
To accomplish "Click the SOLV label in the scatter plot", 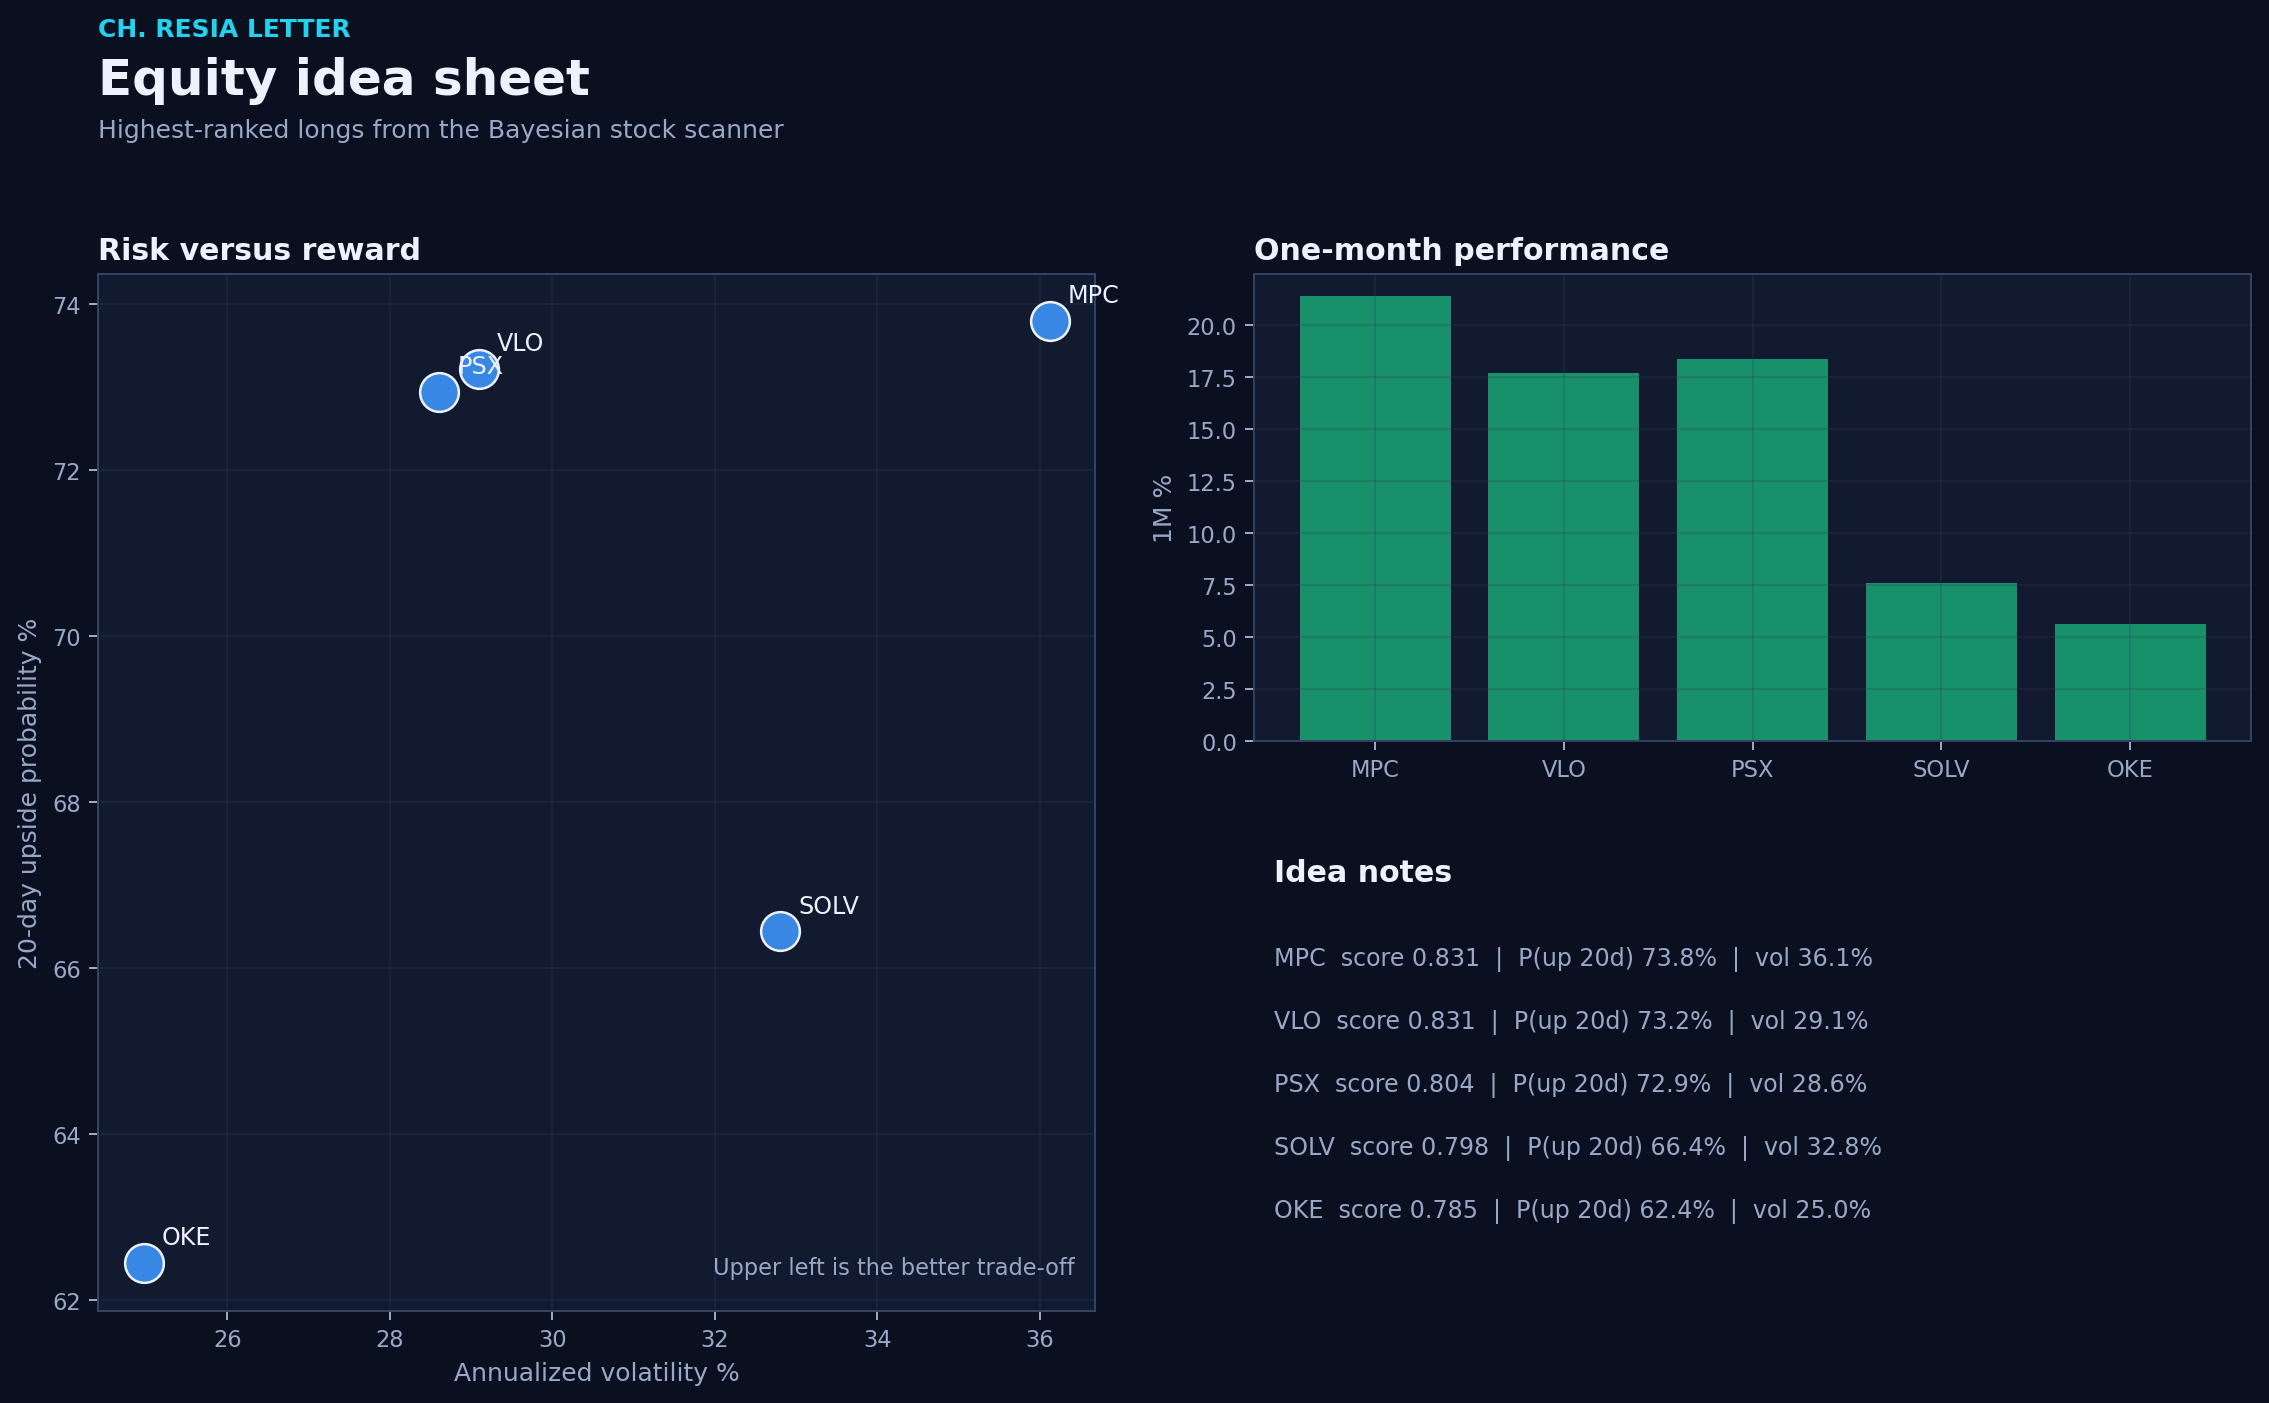I will click(829, 906).
